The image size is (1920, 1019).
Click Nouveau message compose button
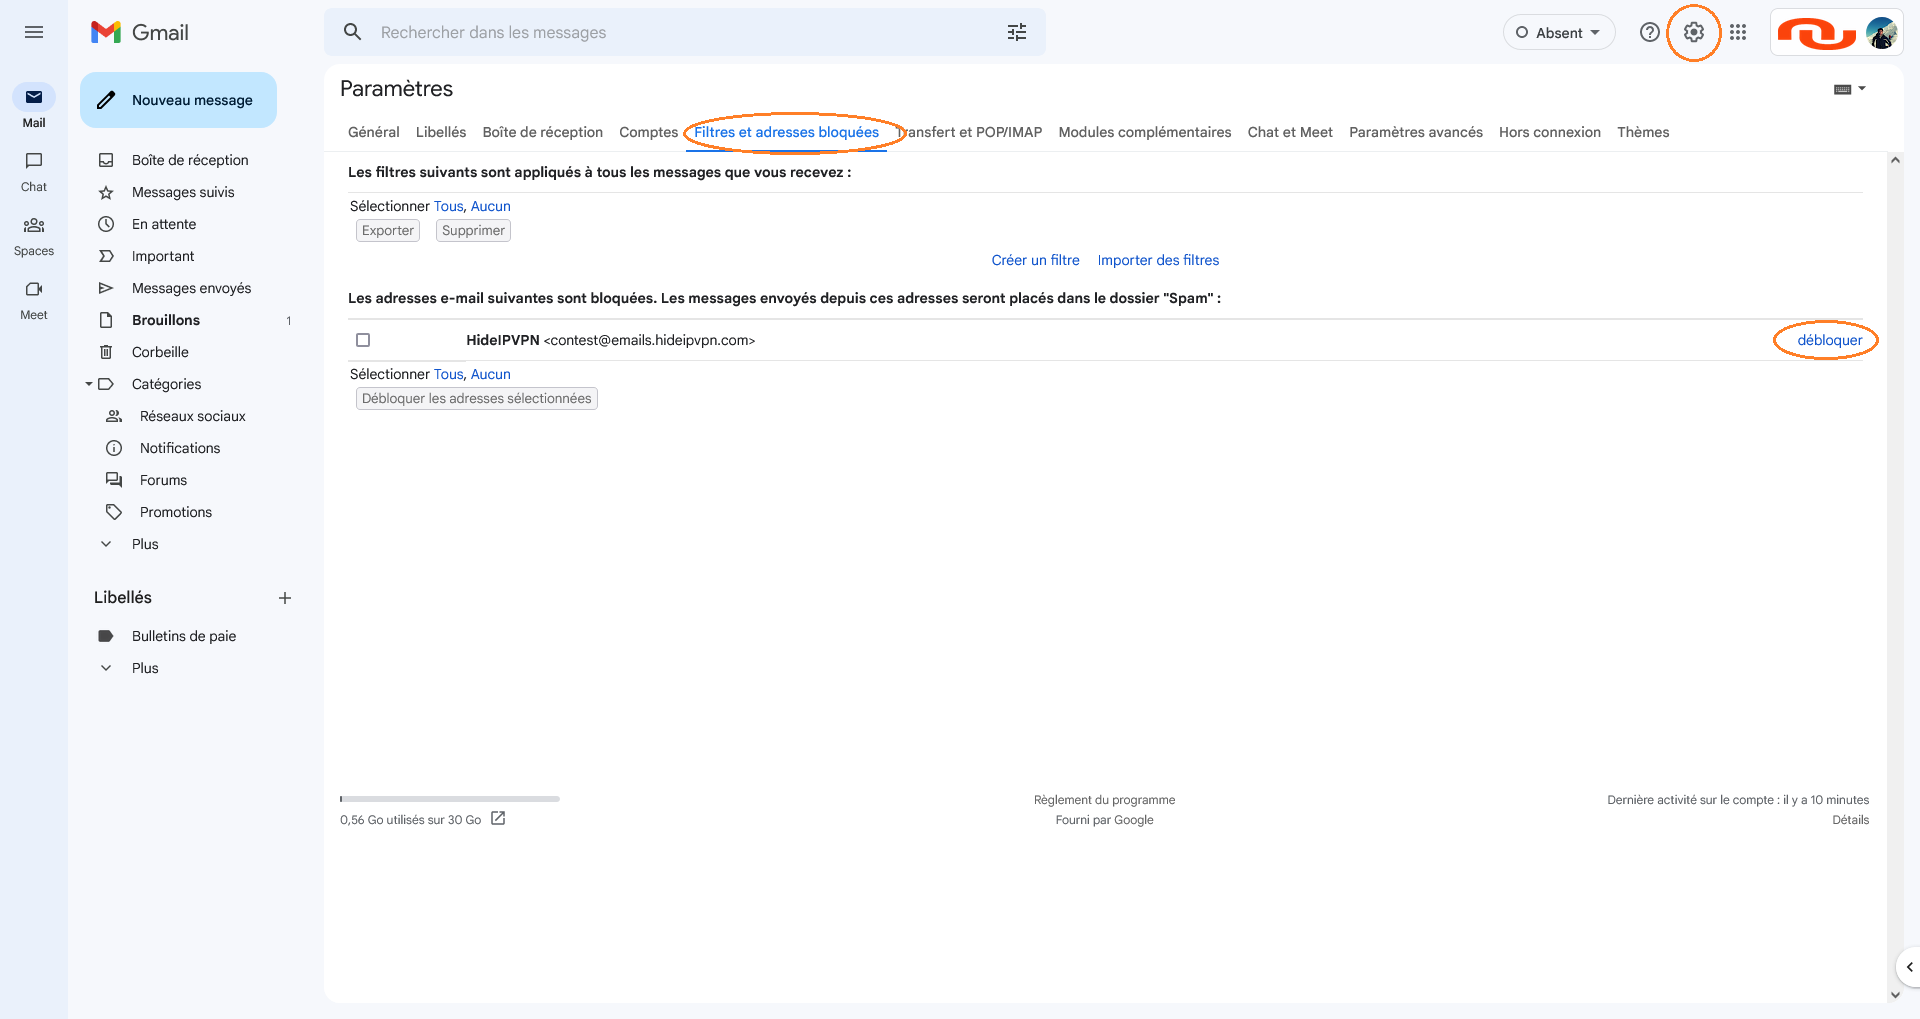tap(178, 100)
